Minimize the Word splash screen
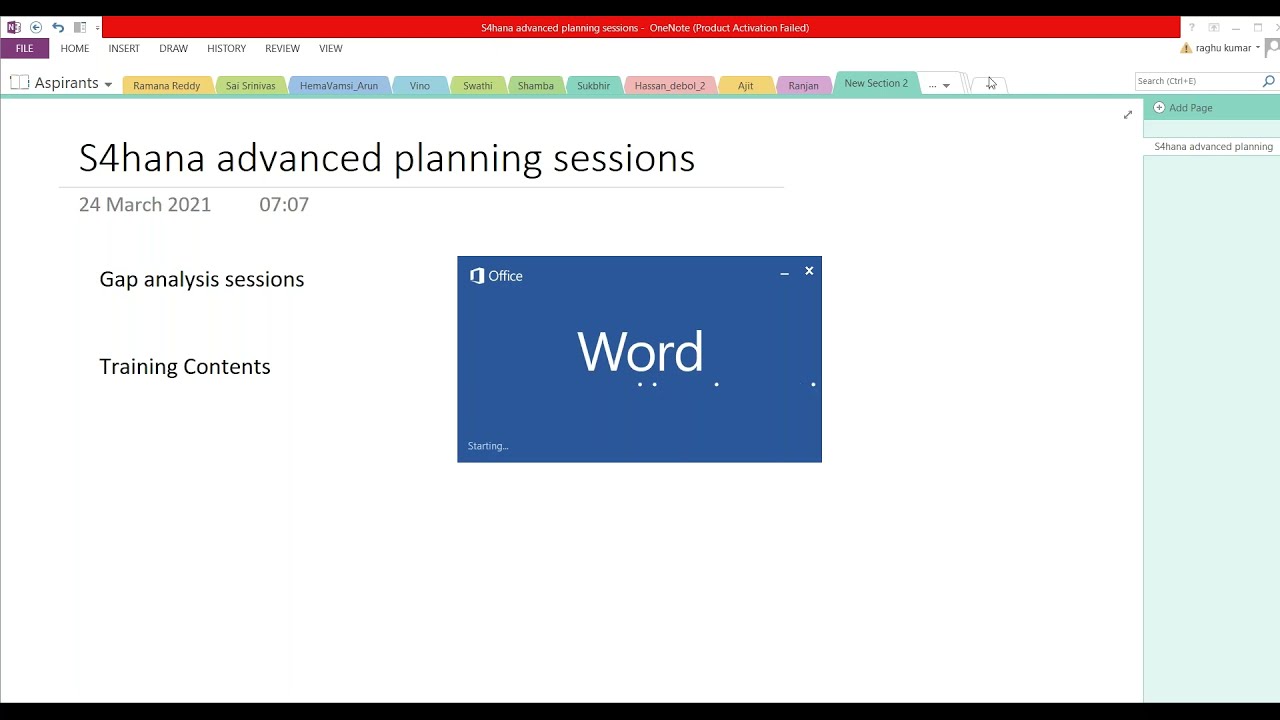The width and height of the screenshot is (1280, 720). point(784,272)
